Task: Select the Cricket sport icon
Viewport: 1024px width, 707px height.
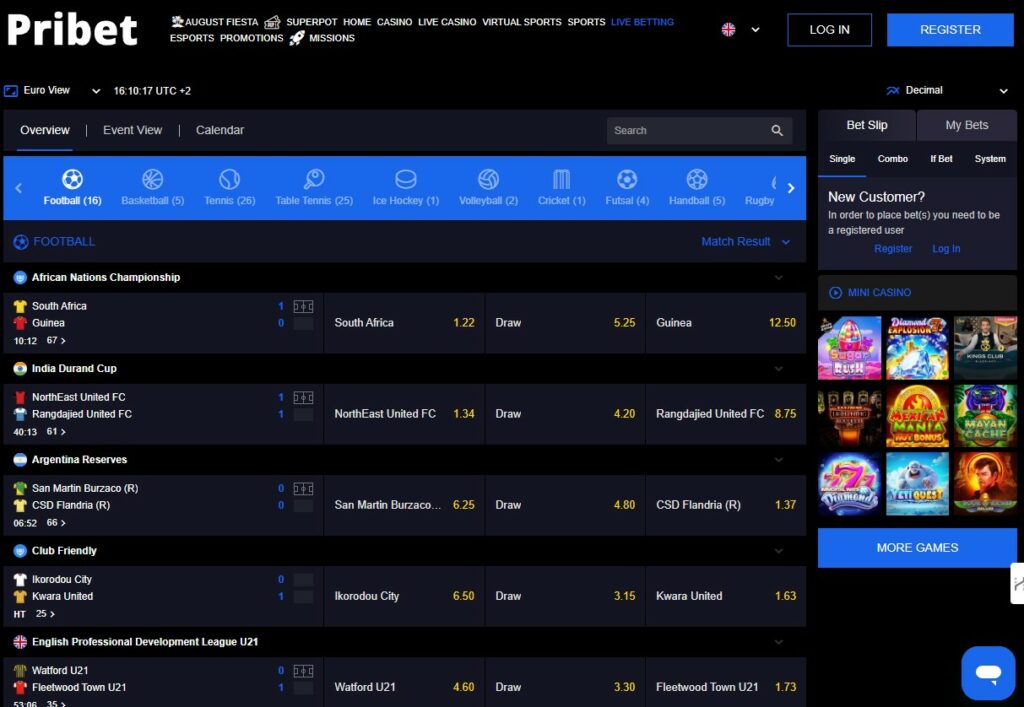Action: (x=562, y=179)
